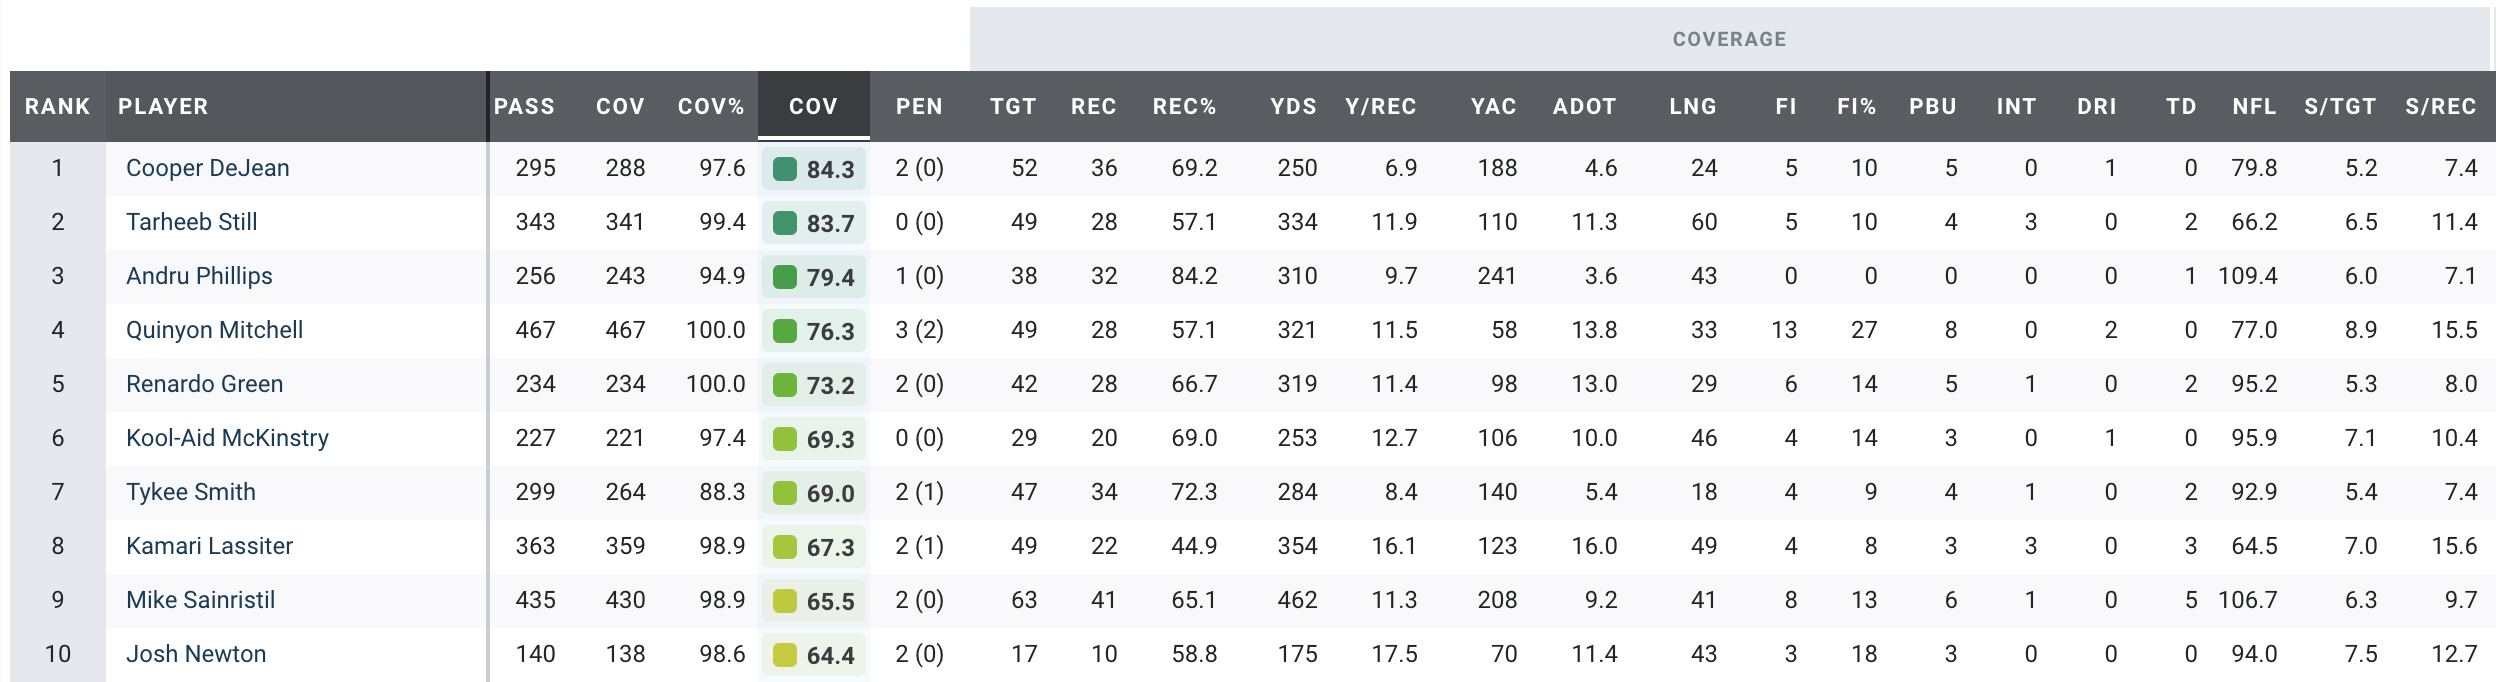The height and width of the screenshot is (682, 2496).
Task: Click the YDS column header
Action: [1293, 106]
